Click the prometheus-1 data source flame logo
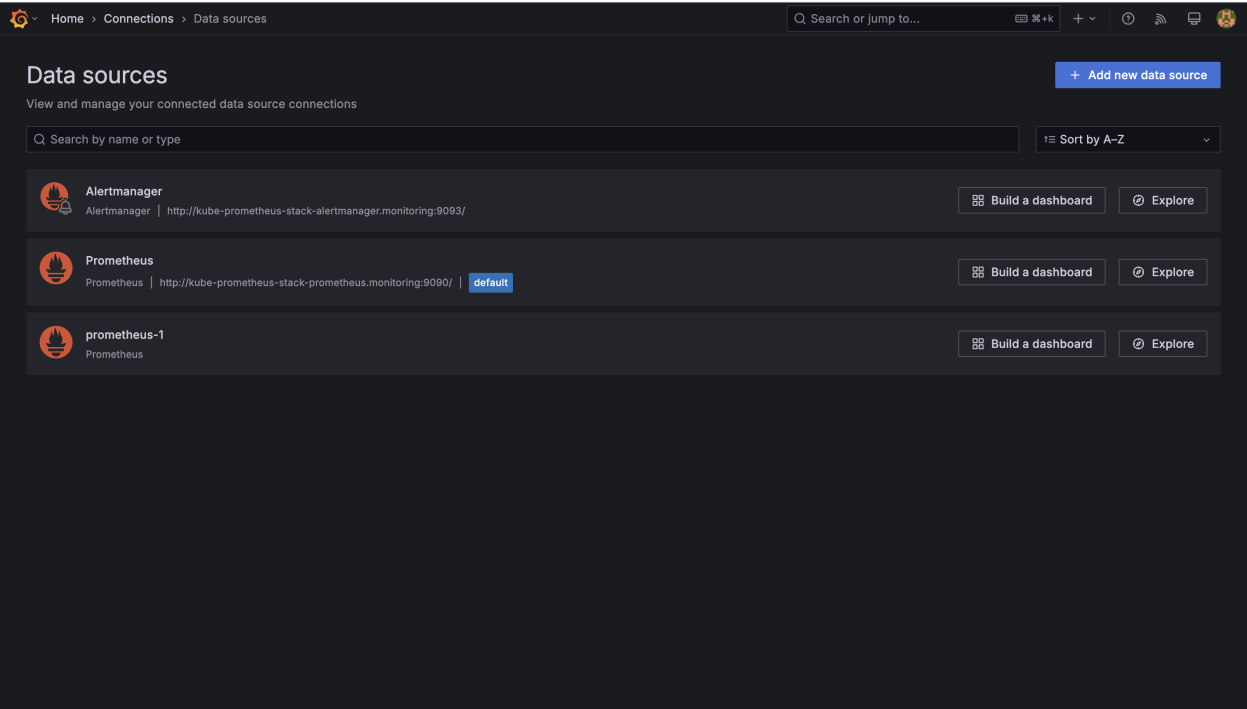This screenshot has width=1247, height=709. [x=55, y=342]
